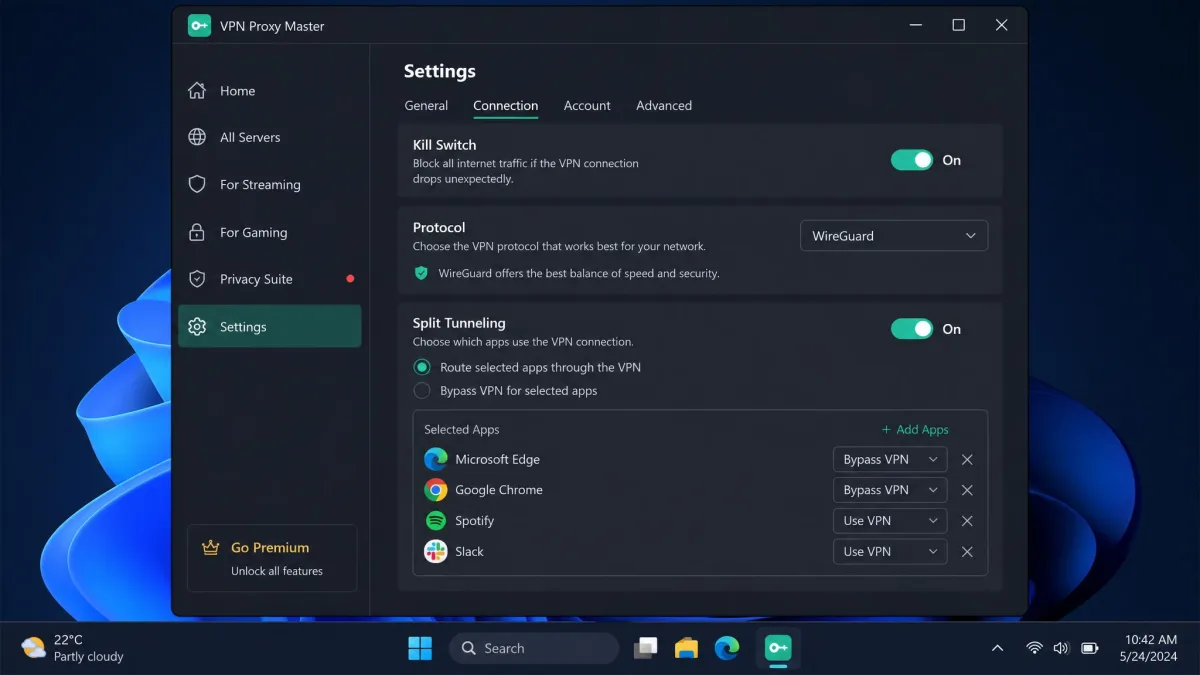The height and width of the screenshot is (675, 1200).
Task: Click the Protocol section title
Action: [x=439, y=228]
